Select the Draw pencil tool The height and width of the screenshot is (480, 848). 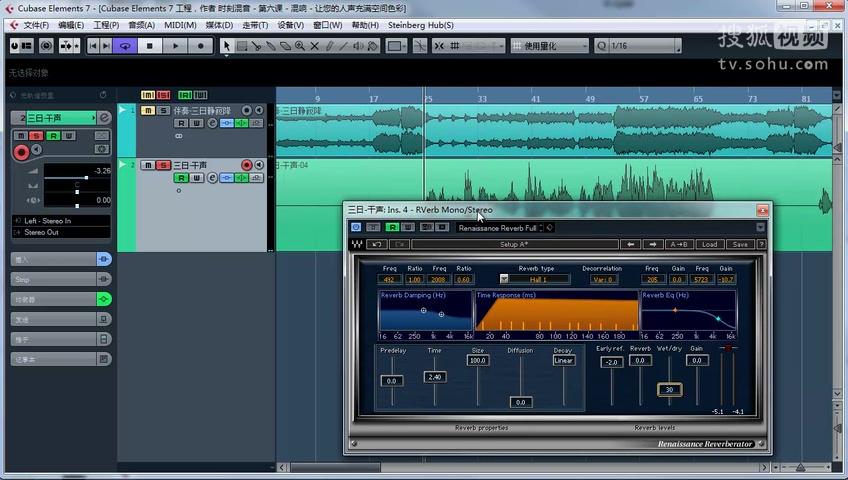click(329, 46)
